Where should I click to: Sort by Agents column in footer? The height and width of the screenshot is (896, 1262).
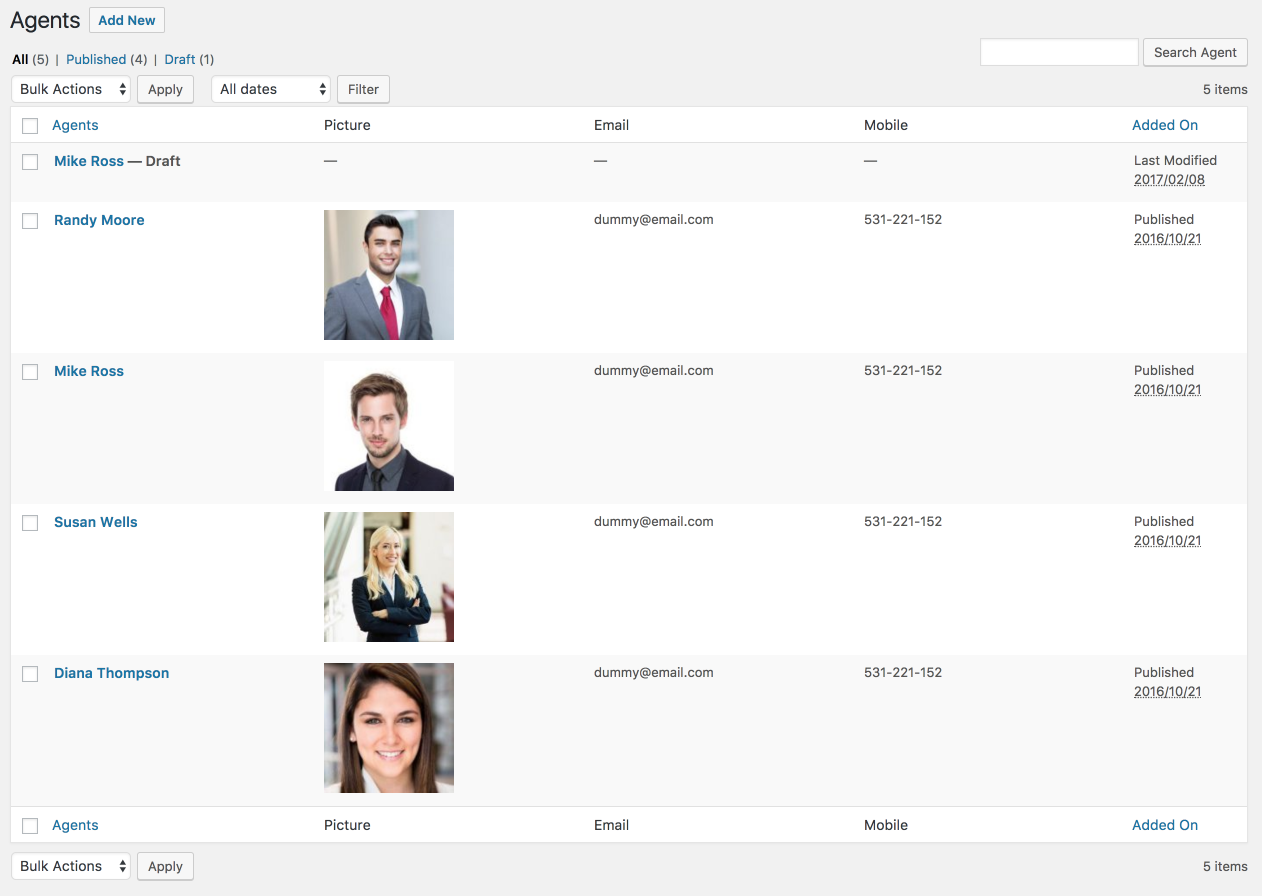coord(75,825)
